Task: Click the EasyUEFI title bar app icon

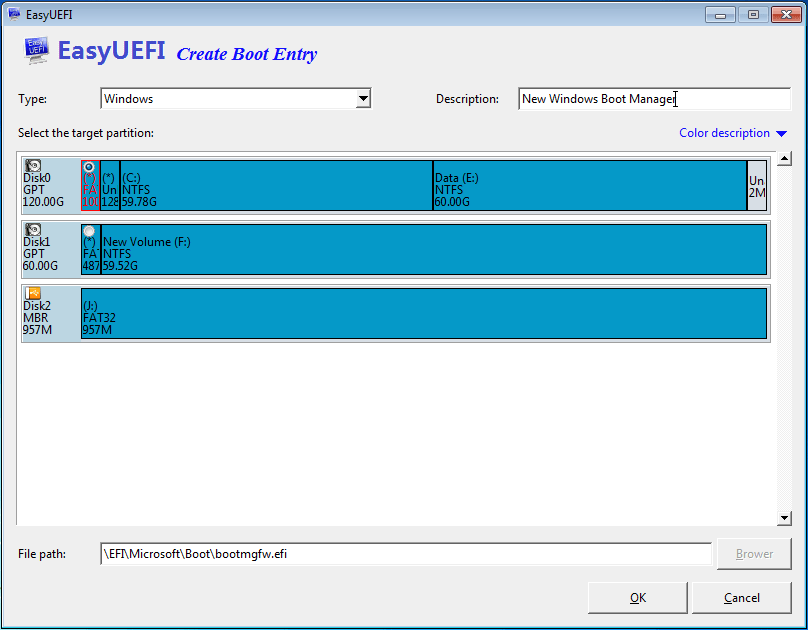Action: (14, 14)
